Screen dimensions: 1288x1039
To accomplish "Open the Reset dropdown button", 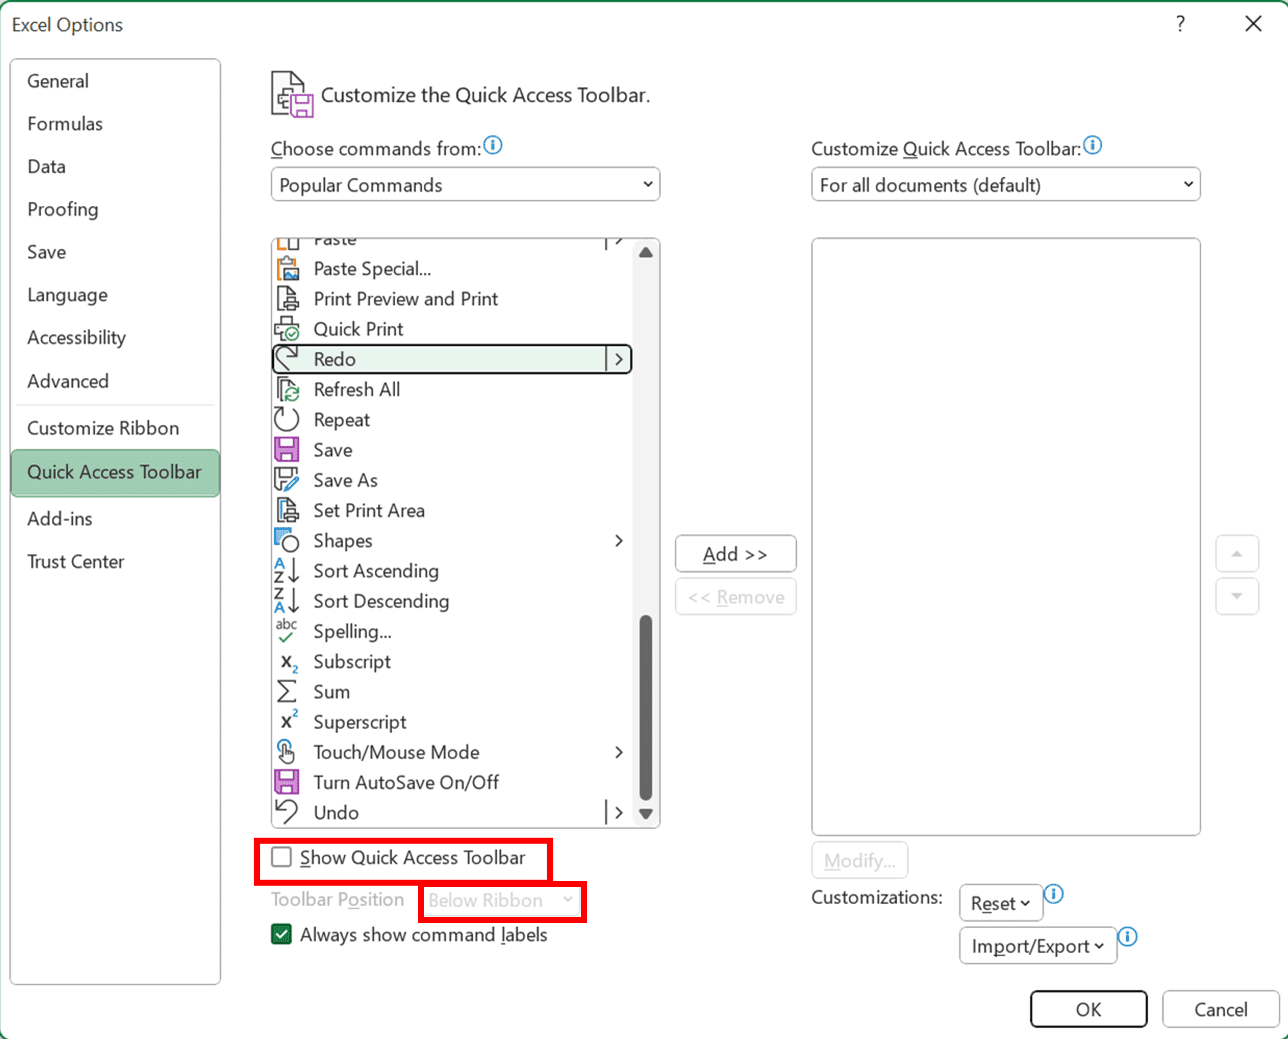I will click(x=1000, y=903).
